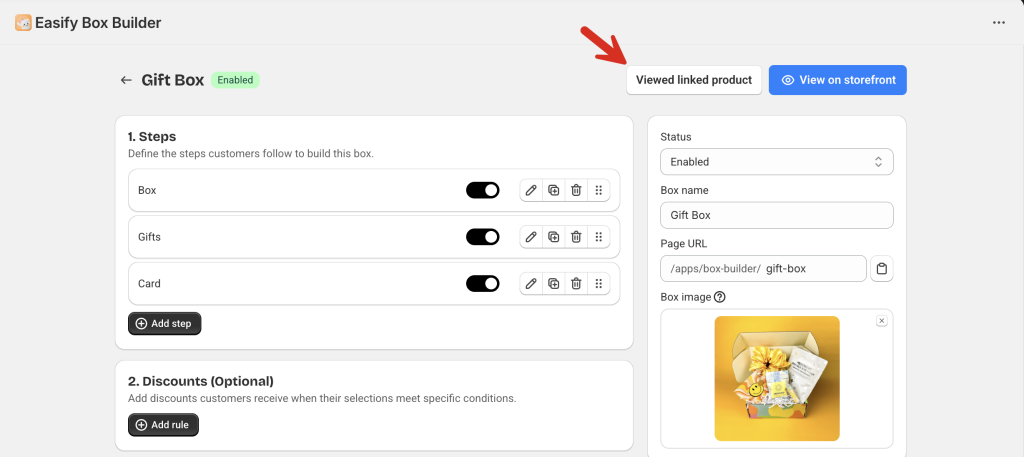The height and width of the screenshot is (457, 1024).
Task: Remove the box image with X
Action: (882, 321)
